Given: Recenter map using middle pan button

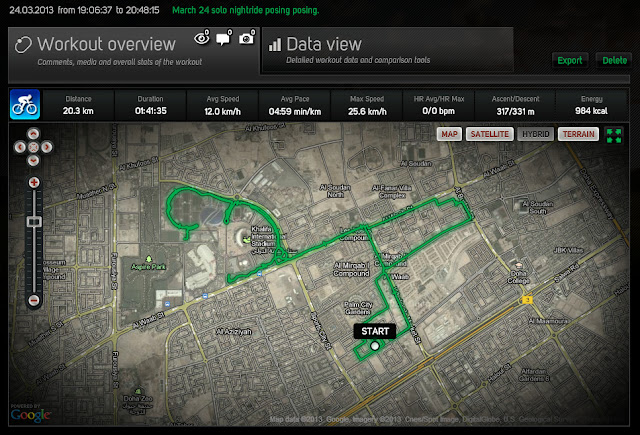Looking at the screenshot, I should point(33,147).
